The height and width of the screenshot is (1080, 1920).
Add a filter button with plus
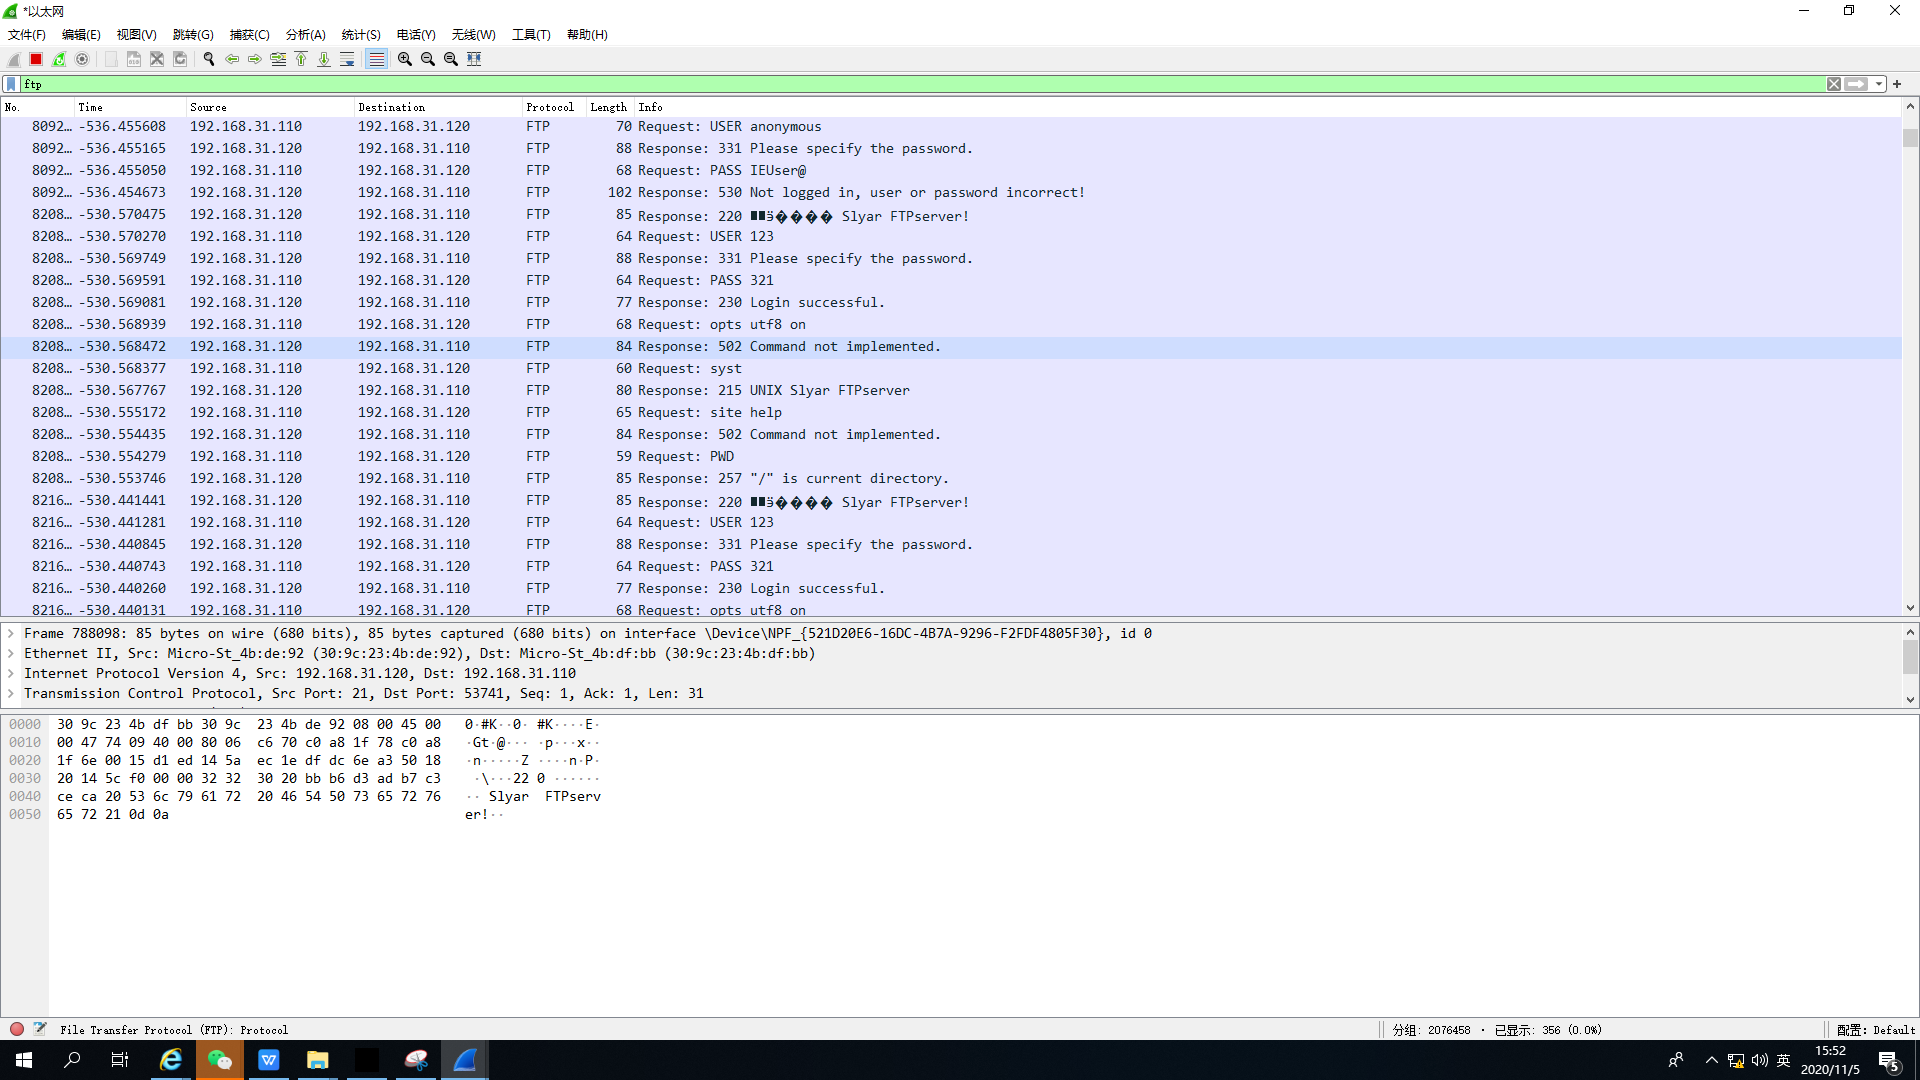(x=1897, y=84)
